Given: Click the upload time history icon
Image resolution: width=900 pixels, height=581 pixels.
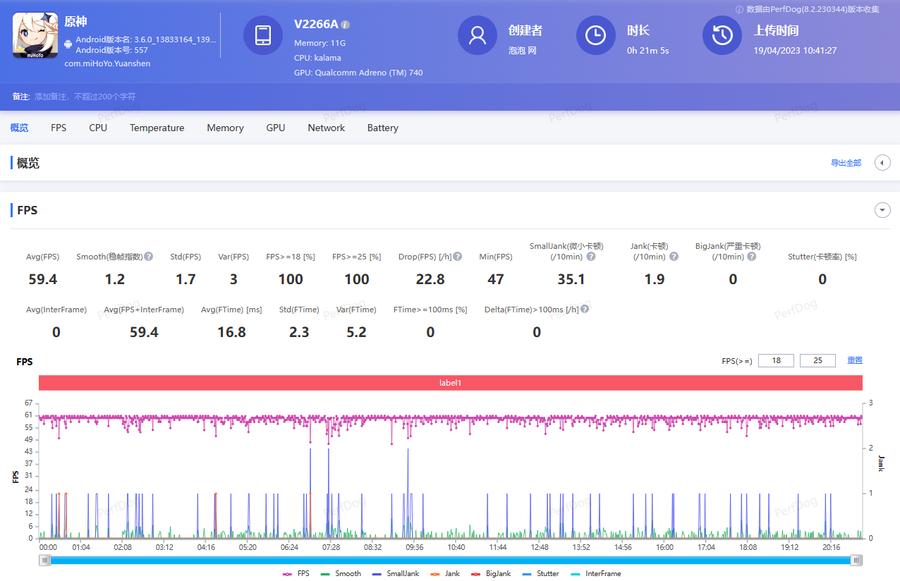Looking at the screenshot, I should (x=721, y=36).
